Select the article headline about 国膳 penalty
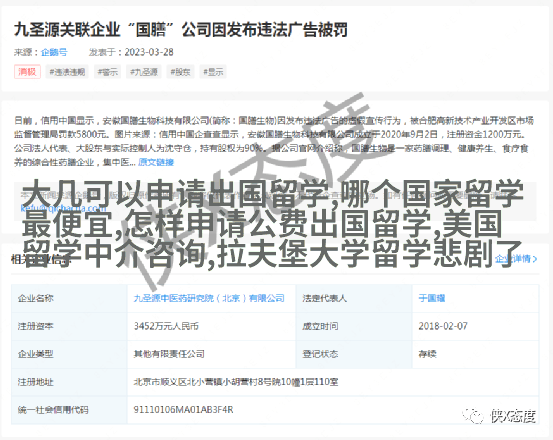 point(181,29)
